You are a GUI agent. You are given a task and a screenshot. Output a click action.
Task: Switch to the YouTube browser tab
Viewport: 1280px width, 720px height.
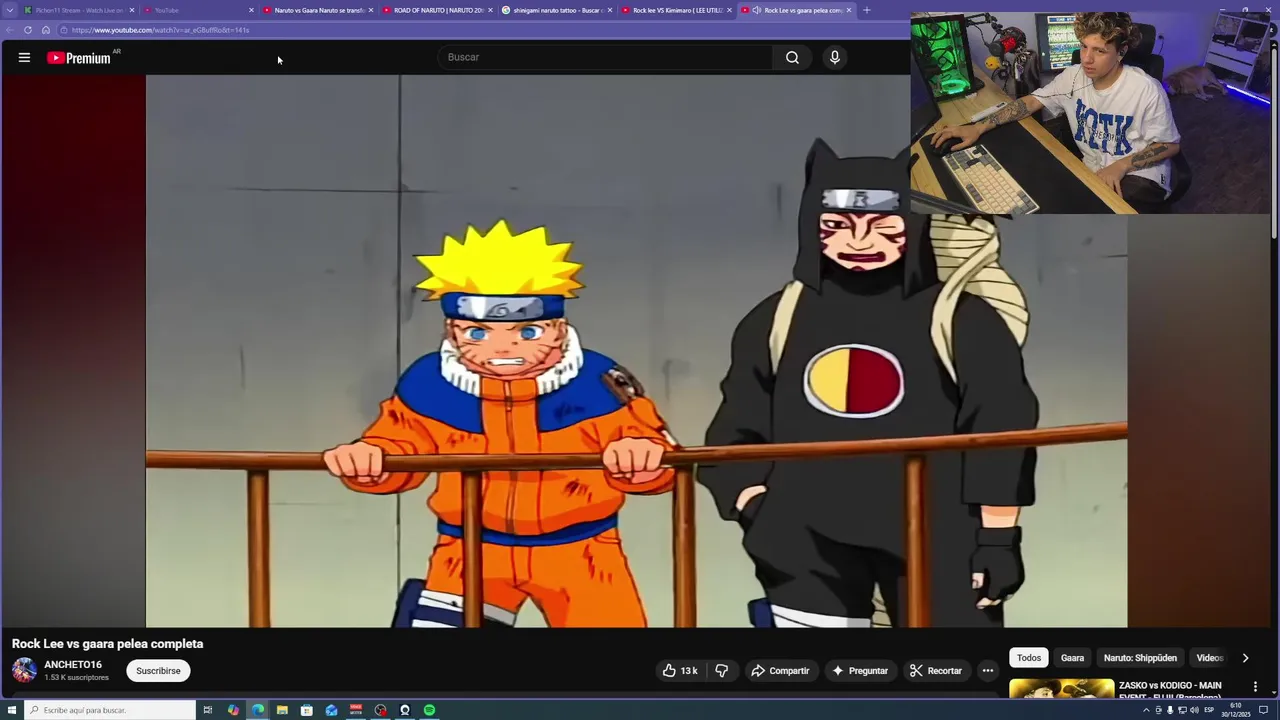point(195,10)
